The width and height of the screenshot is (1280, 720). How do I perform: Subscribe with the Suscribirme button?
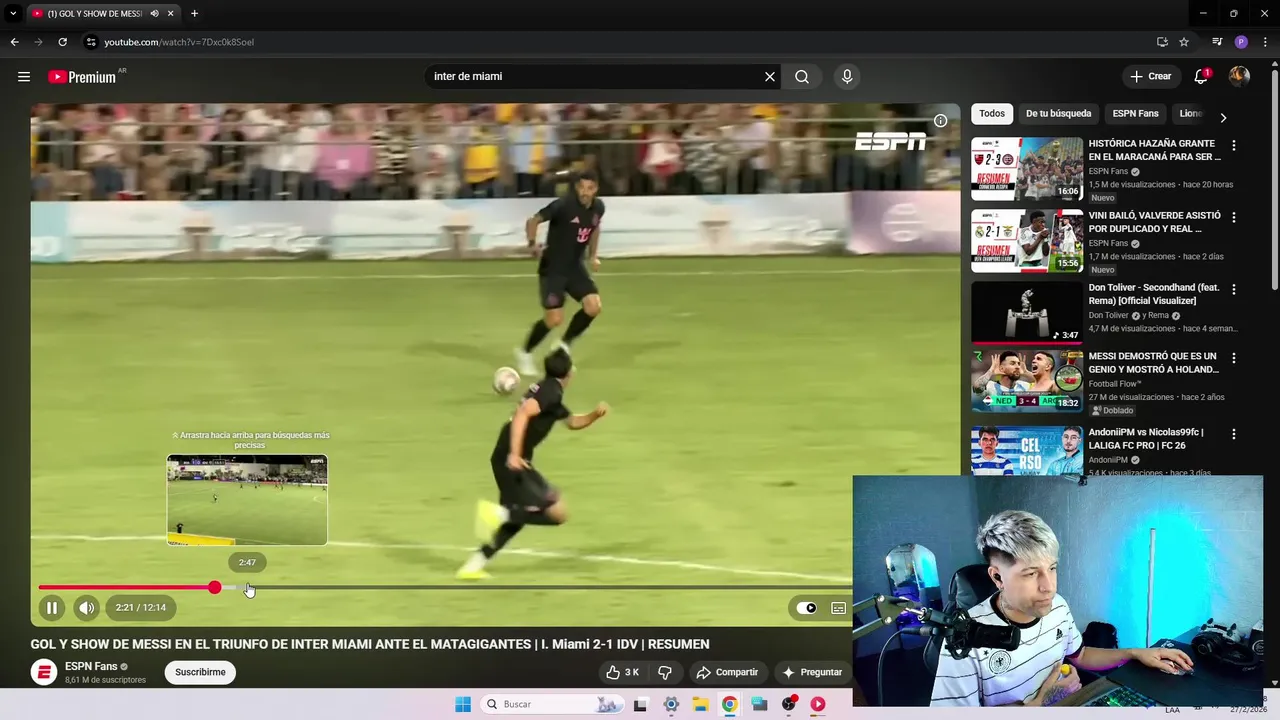coord(200,672)
